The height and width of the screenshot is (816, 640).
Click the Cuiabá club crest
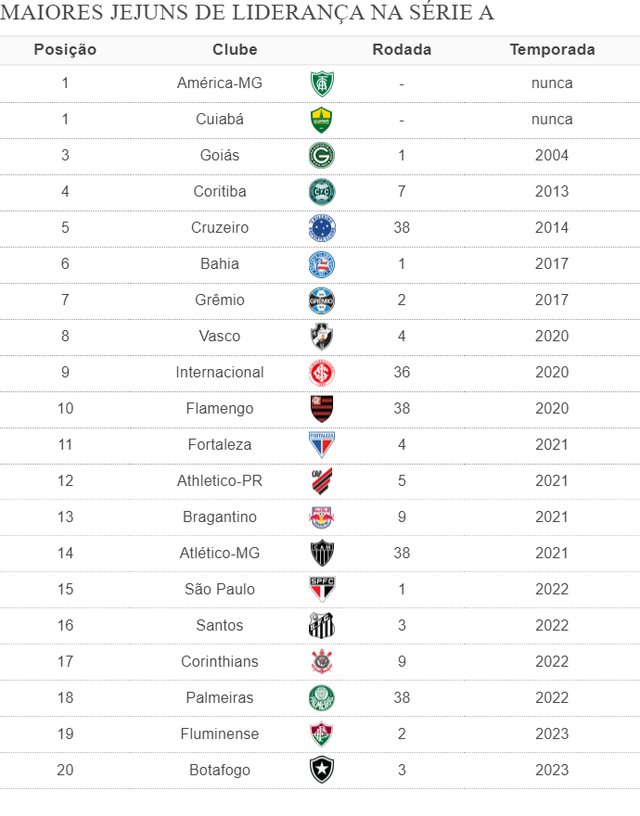(x=322, y=119)
